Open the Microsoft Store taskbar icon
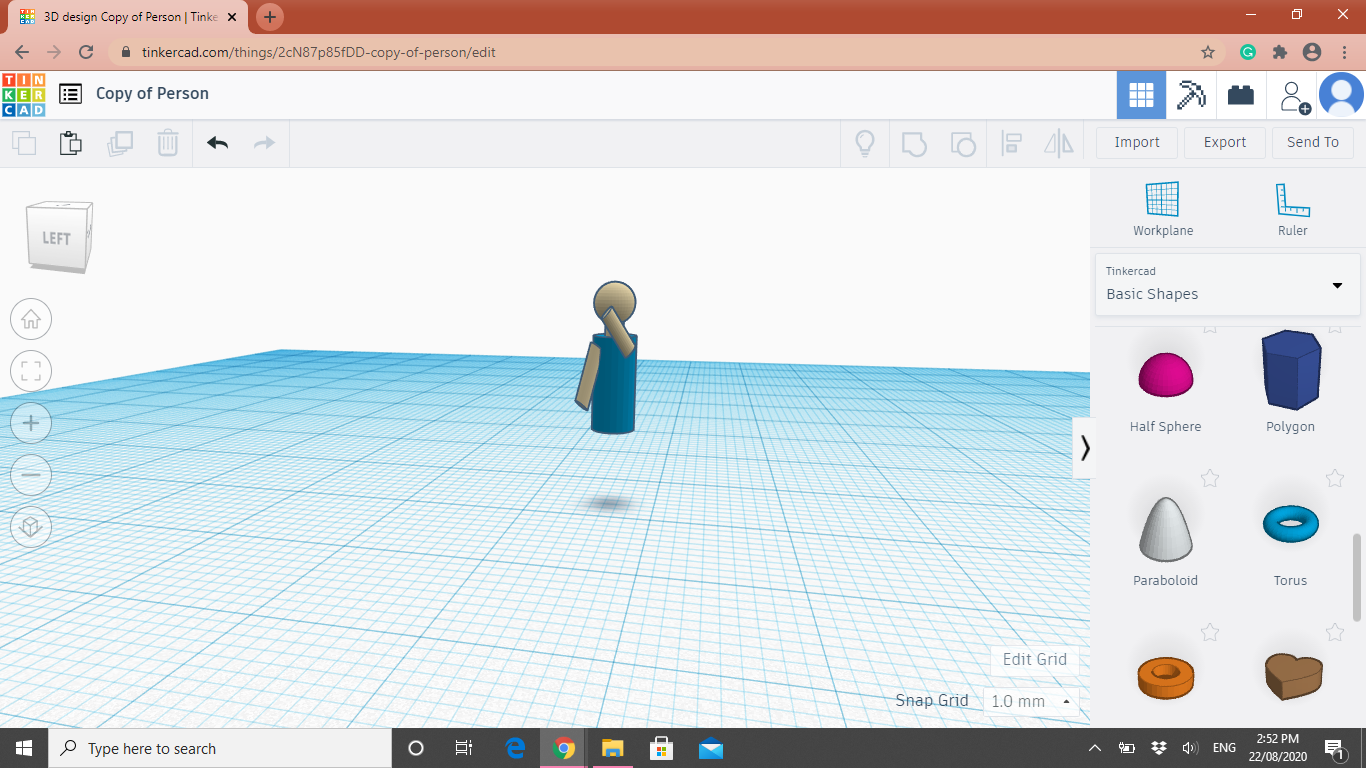 (x=662, y=748)
